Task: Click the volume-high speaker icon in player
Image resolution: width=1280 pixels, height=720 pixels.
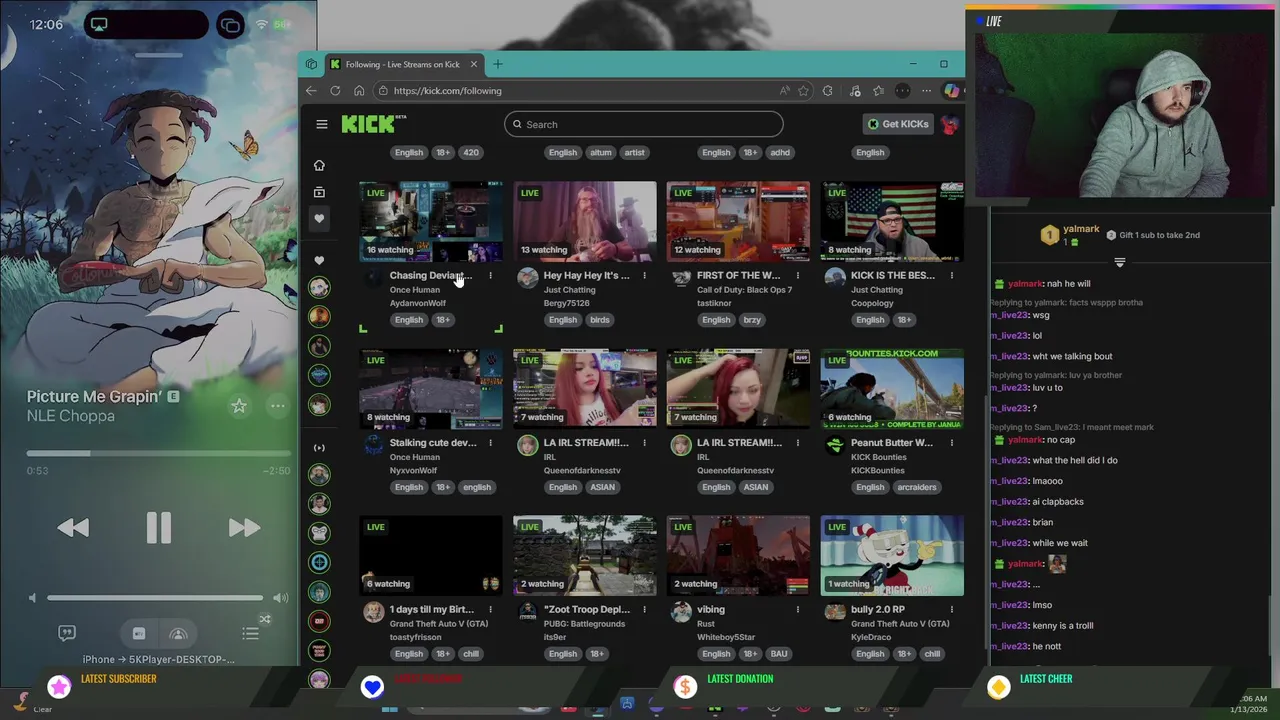Action: [x=281, y=598]
